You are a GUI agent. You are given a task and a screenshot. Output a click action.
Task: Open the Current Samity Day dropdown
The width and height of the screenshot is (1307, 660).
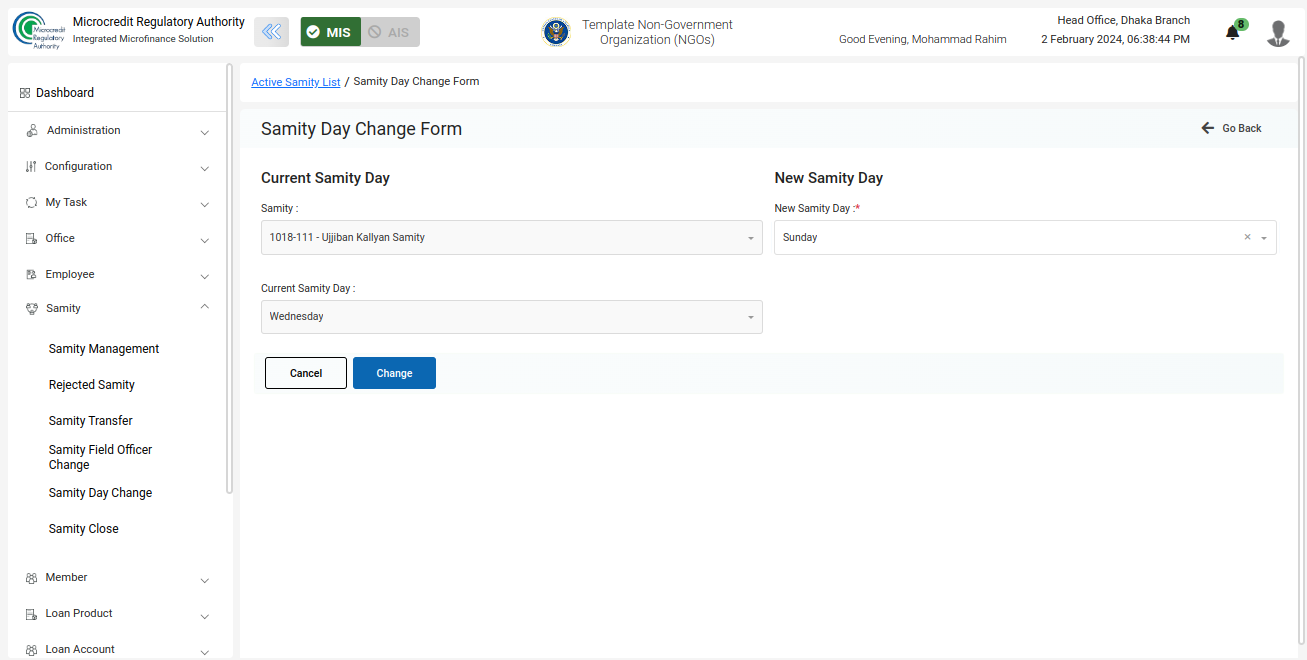tap(511, 317)
